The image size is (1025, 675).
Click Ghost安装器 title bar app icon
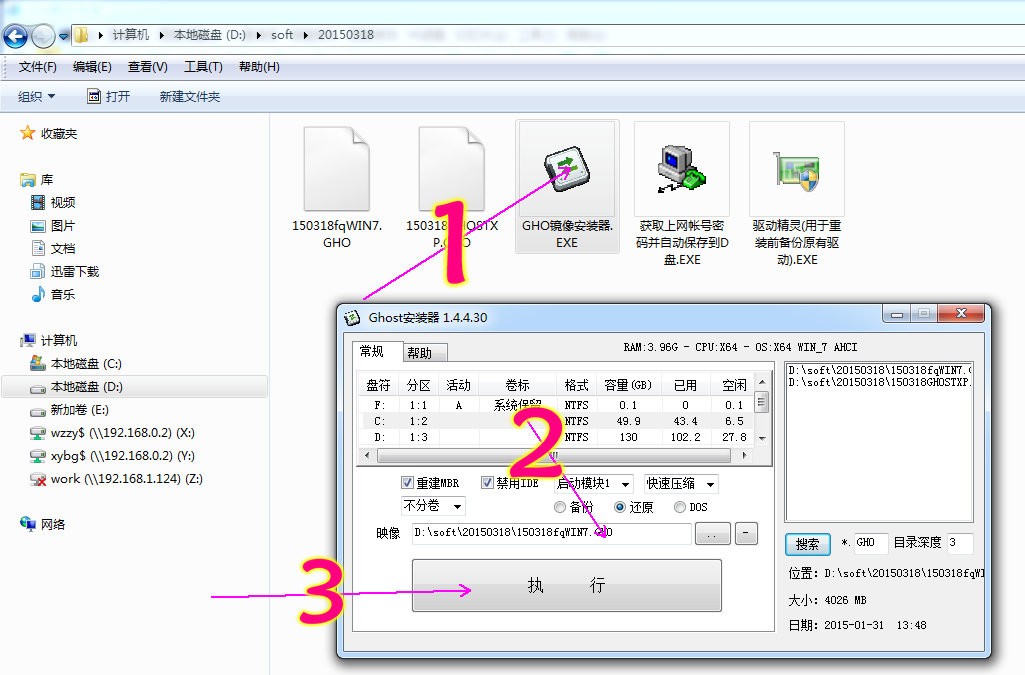point(352,318)
